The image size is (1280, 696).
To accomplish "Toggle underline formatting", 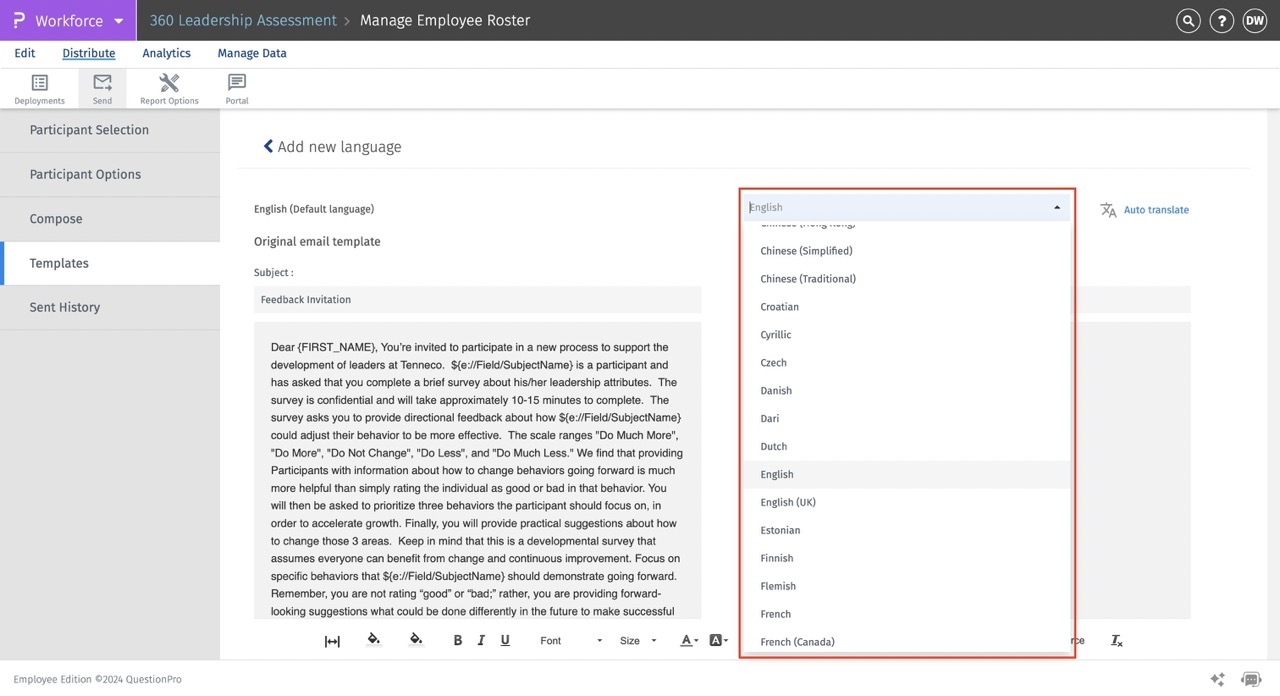I will click(505, 641).
